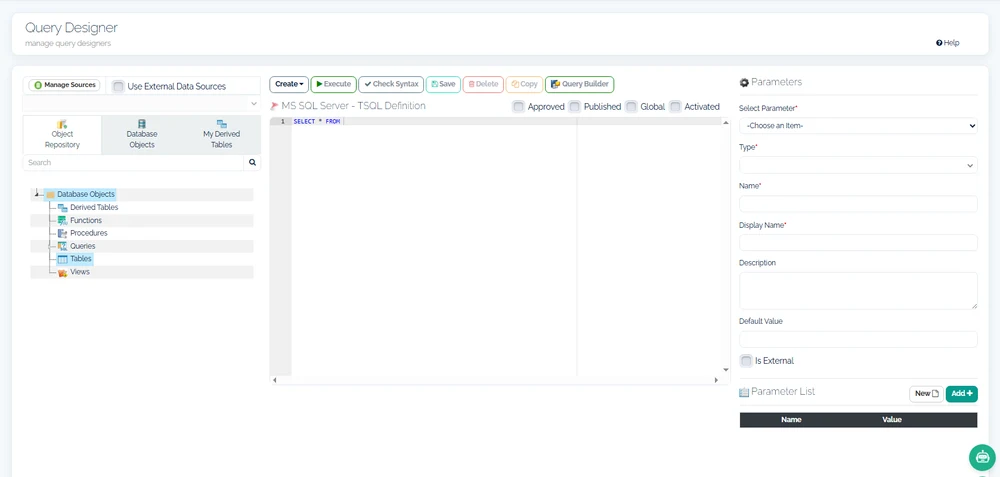Click the Manage Sources button
This screenshot has height=477, width=1000.
tap(64, 85)
